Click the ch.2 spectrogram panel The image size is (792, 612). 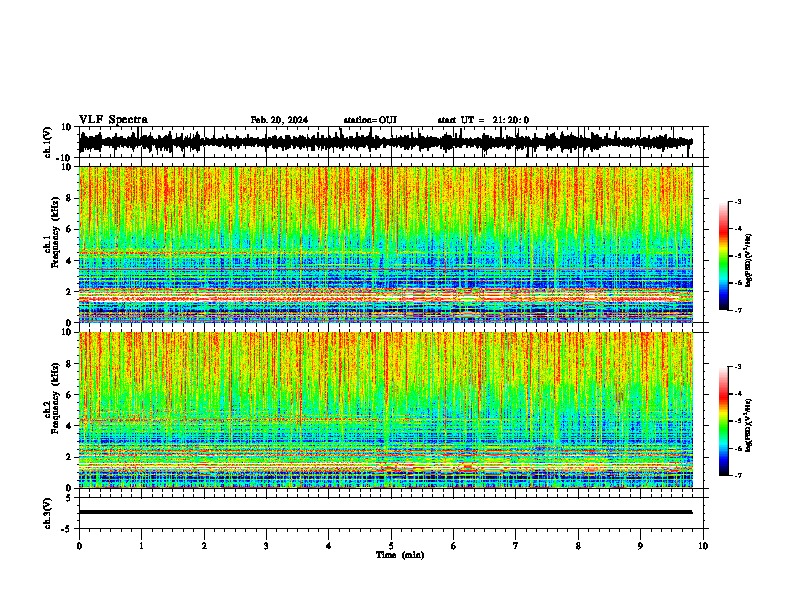tap(386, 410)
